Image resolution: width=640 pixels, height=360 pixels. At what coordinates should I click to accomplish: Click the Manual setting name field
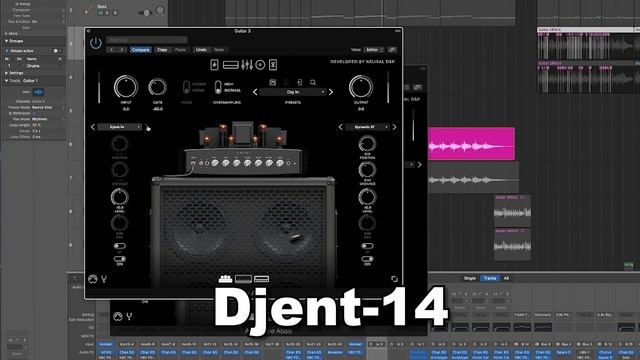pyautogui.click(x=147, y=40)
